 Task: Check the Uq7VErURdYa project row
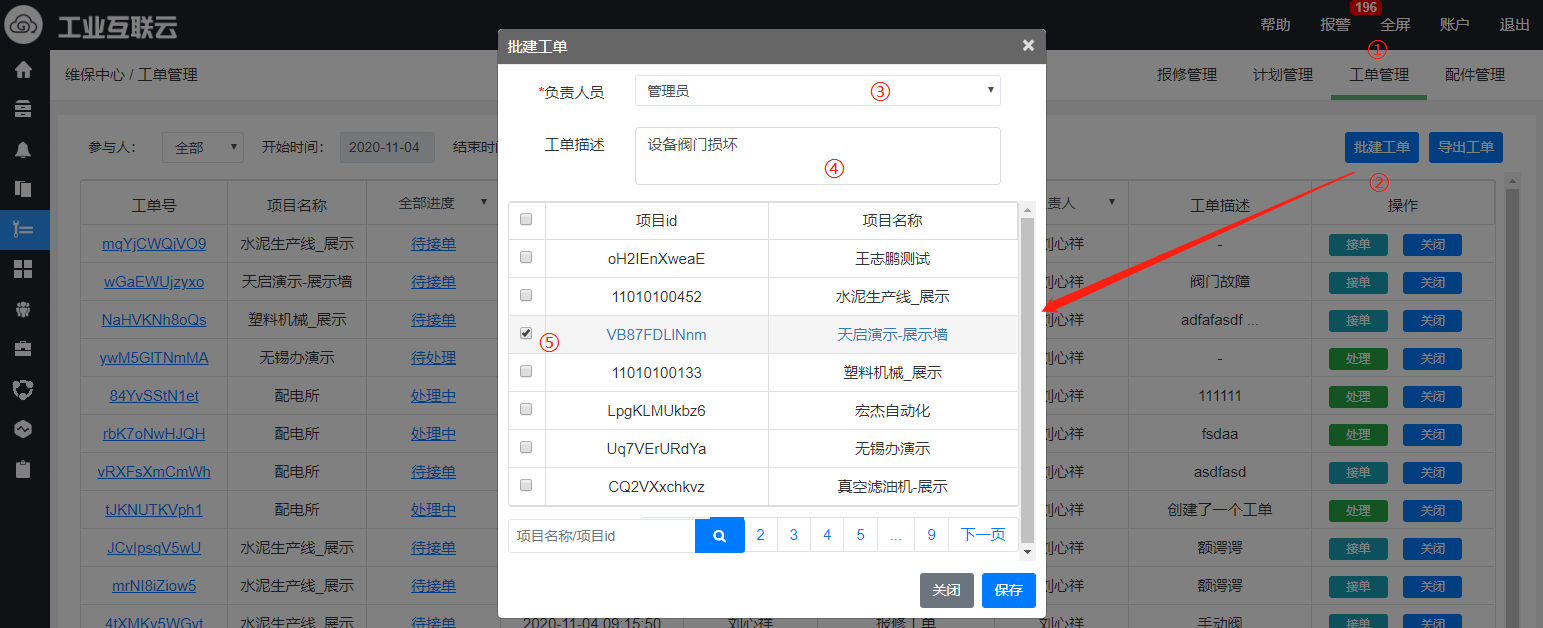click(526, 448)
